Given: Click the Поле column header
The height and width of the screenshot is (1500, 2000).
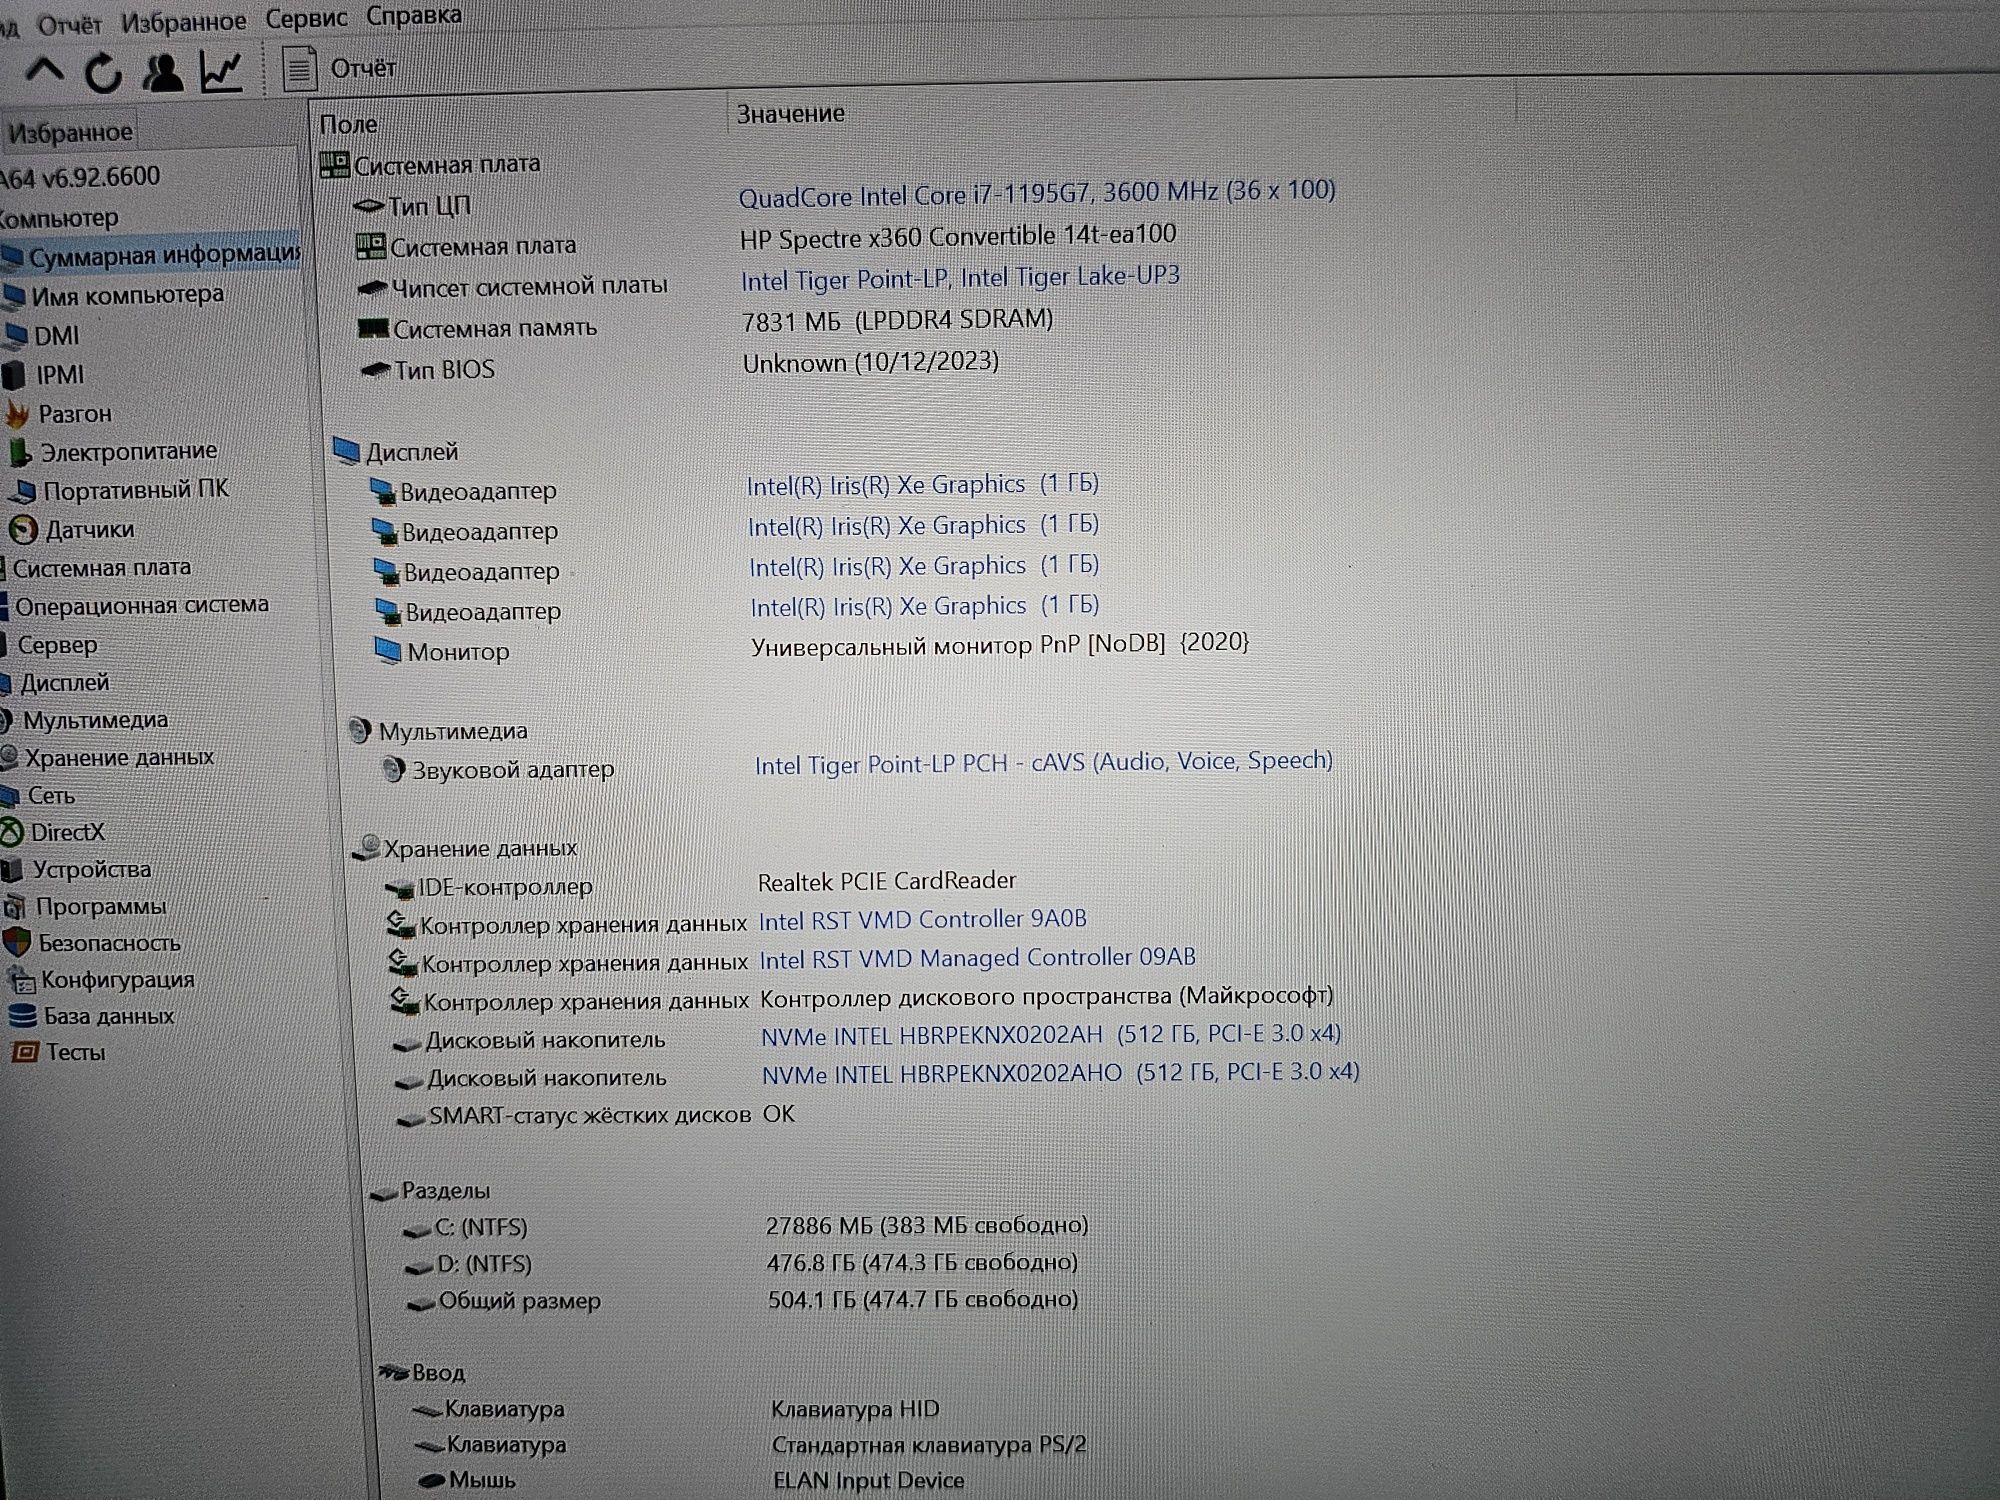Looking at the screenshot, I should [348, 124].
